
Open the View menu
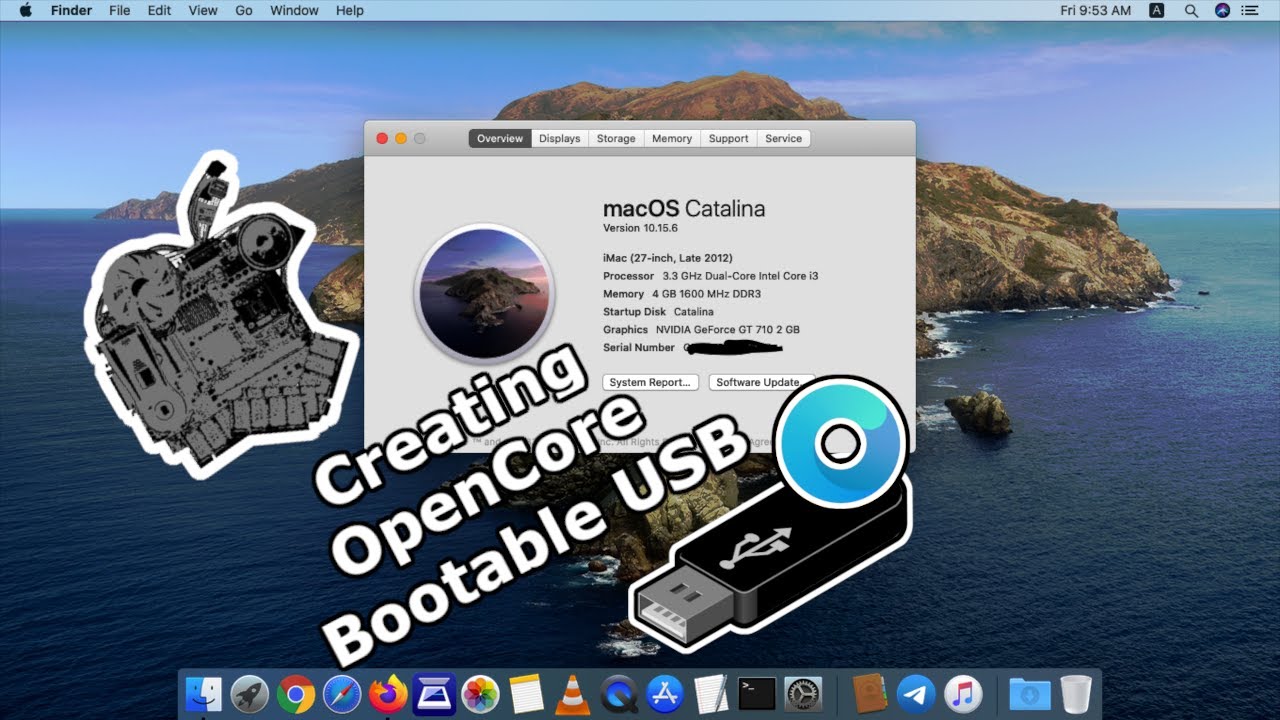pos(203,10)
